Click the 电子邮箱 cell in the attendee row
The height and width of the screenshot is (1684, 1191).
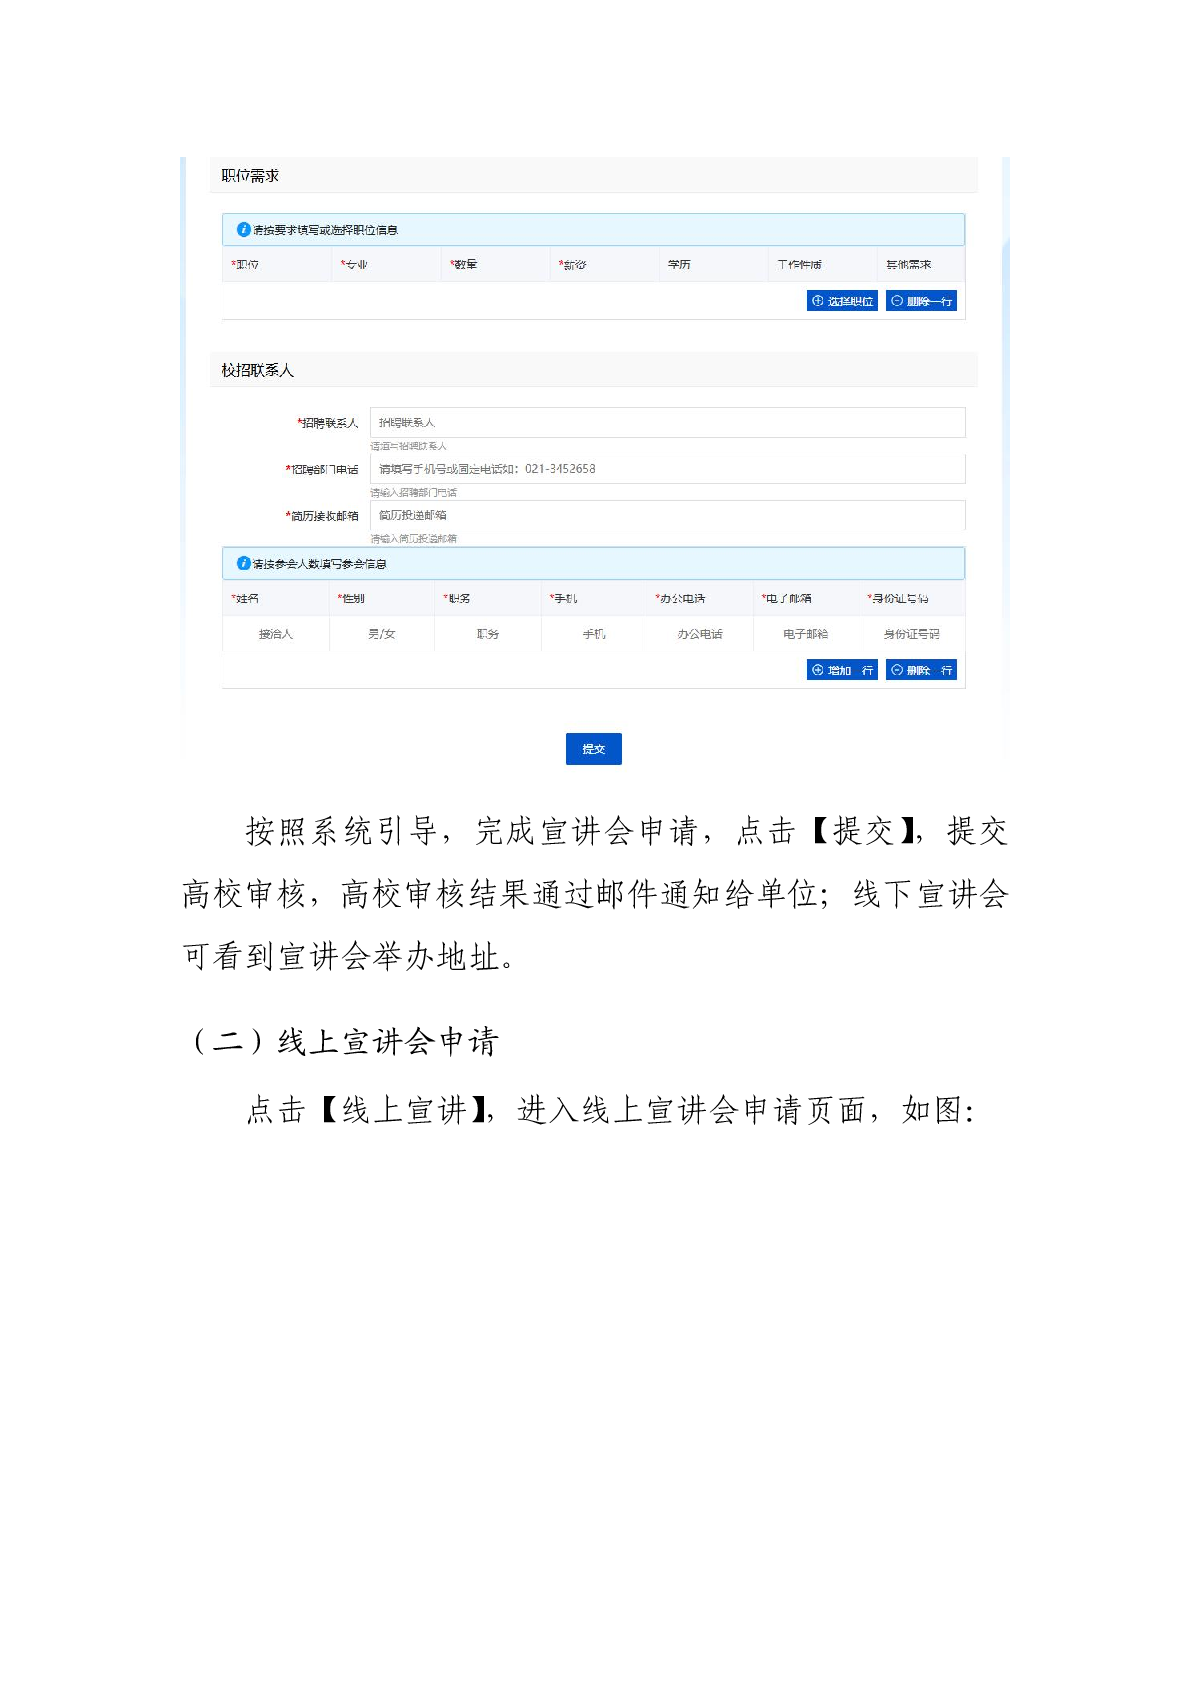click(805, 634)
